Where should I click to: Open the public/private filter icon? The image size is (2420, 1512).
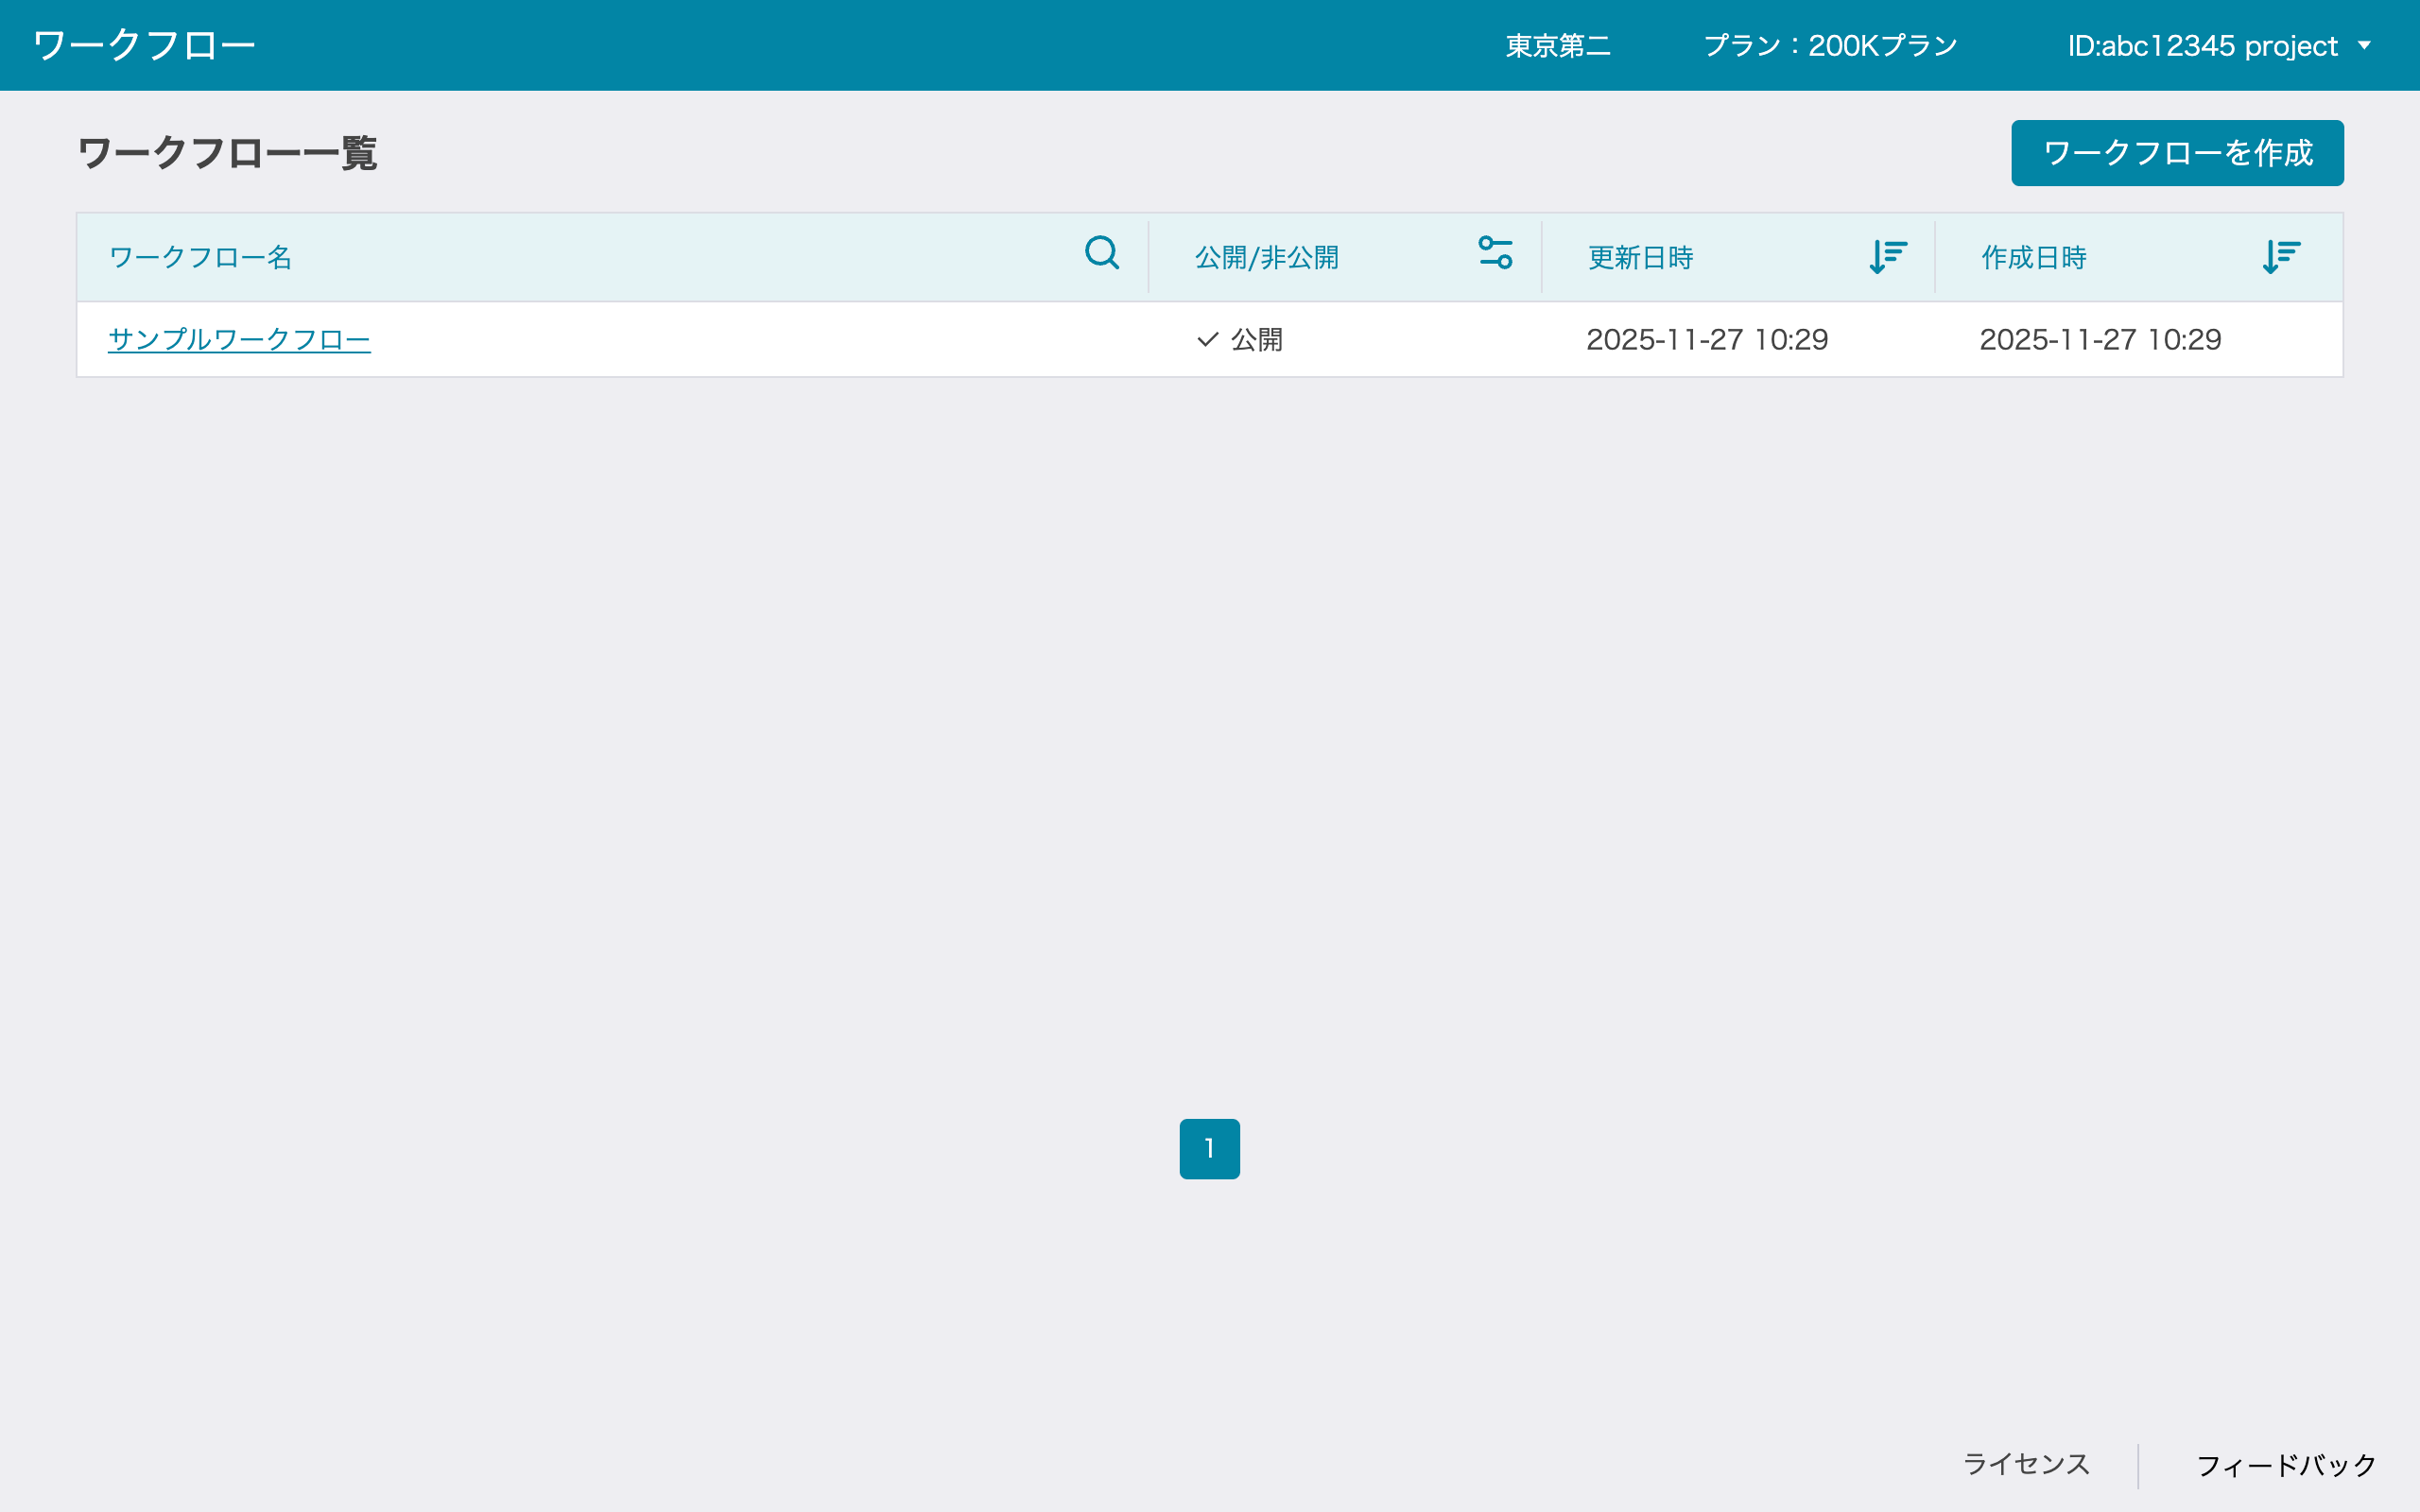pyautogui.click(x=1495, y=253)
